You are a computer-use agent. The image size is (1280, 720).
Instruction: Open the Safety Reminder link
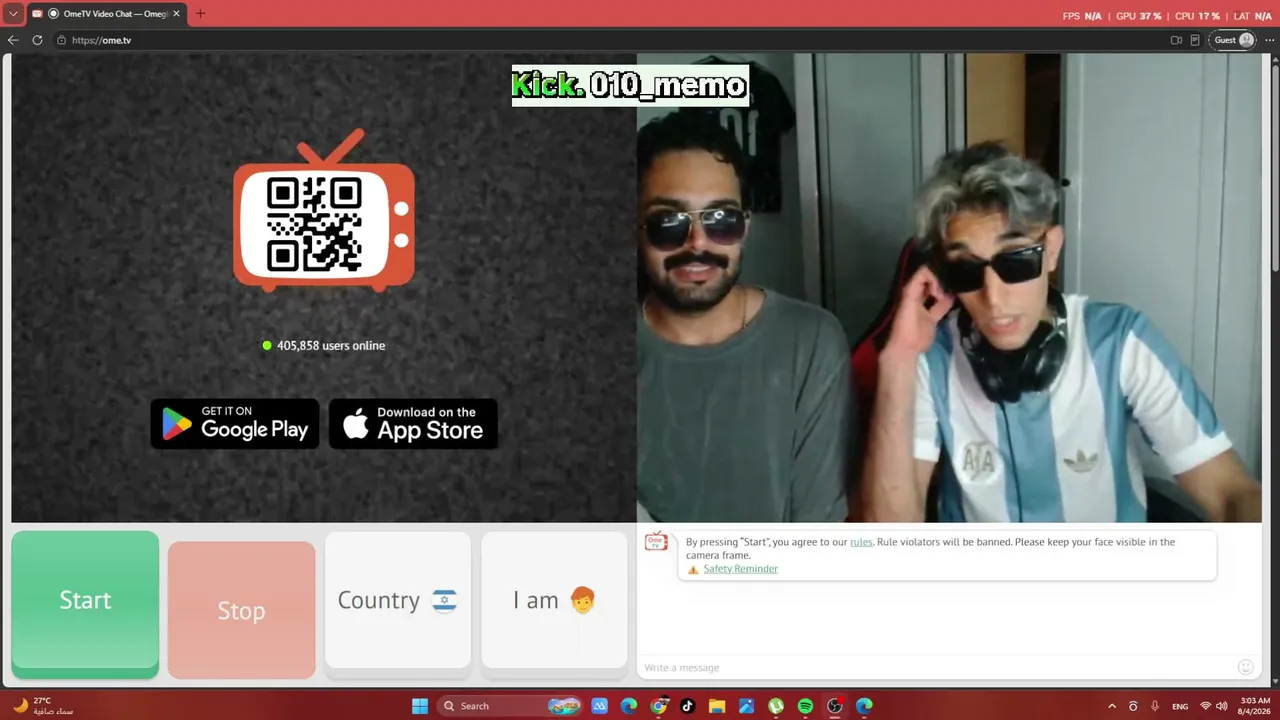tap(740, 569)
